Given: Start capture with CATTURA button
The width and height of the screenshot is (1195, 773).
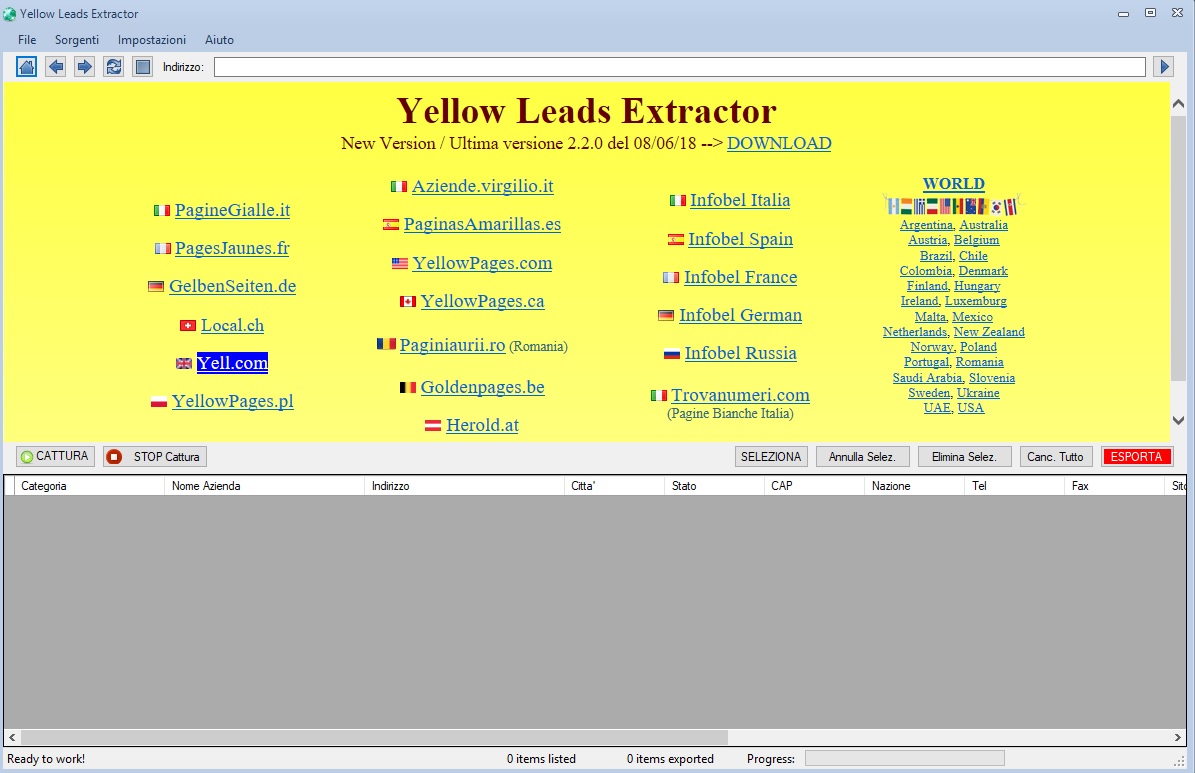Looking at the screenshot, I should (x=56, y=456).
